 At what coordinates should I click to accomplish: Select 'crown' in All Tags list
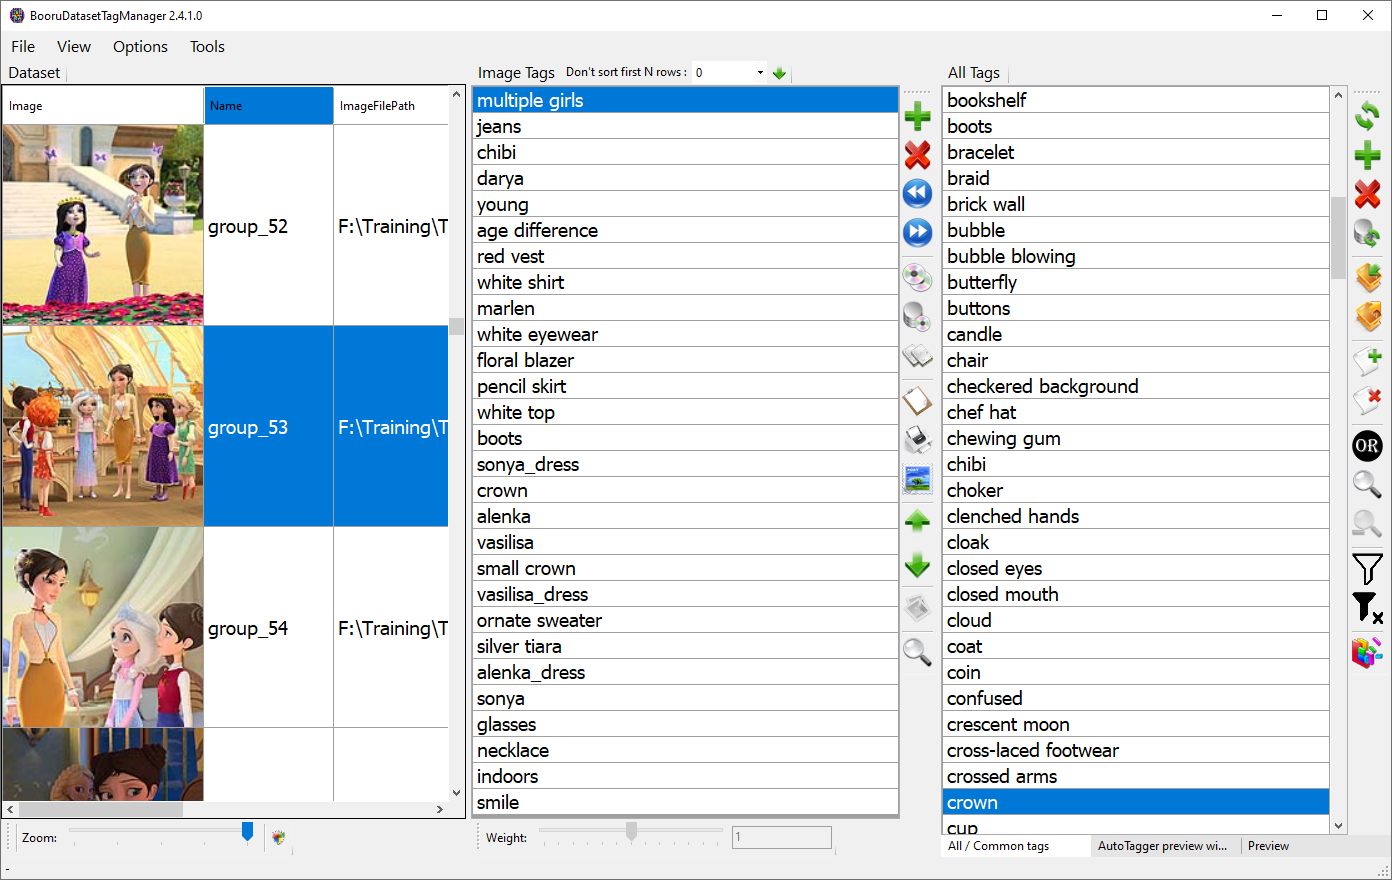1136,802
